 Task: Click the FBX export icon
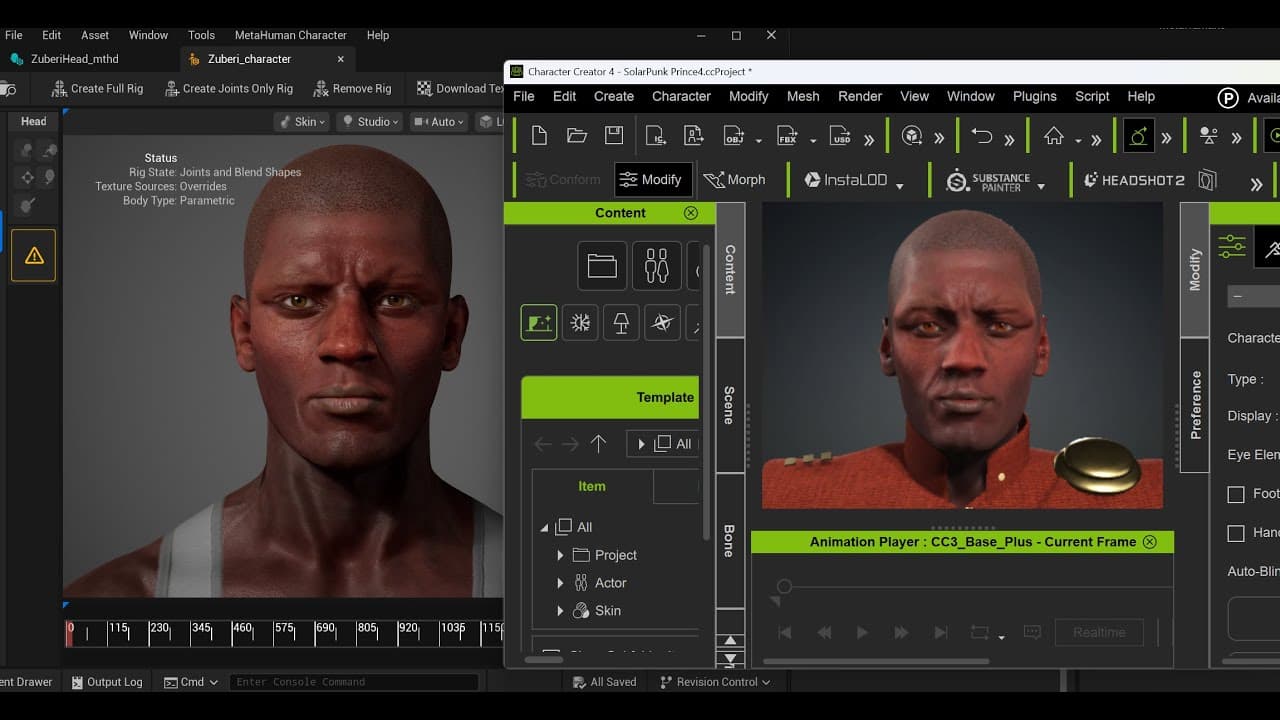click(x=787, y=136)
